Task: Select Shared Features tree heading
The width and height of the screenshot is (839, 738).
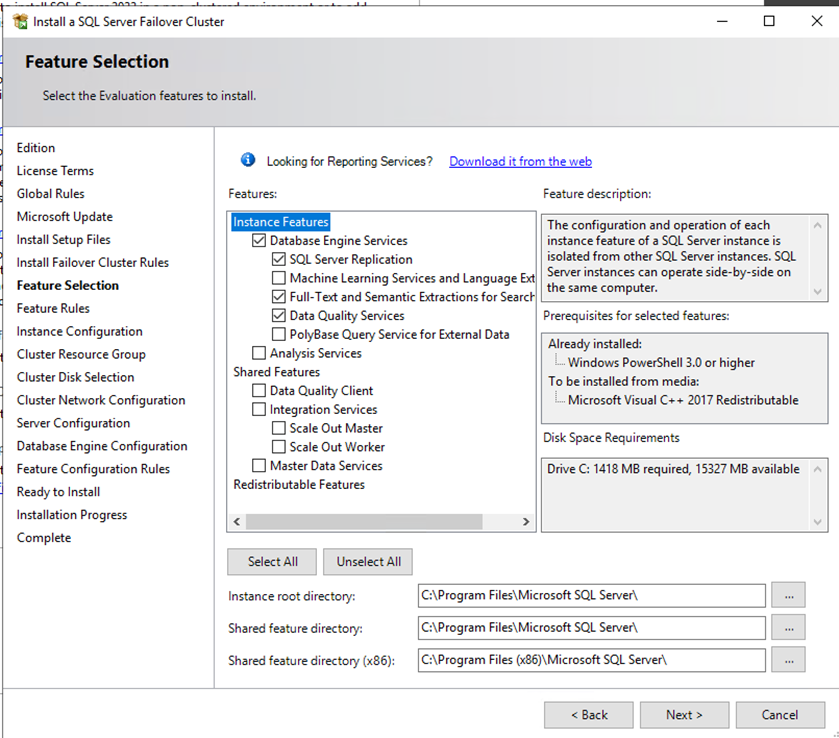Action: [x=277, y=372]
